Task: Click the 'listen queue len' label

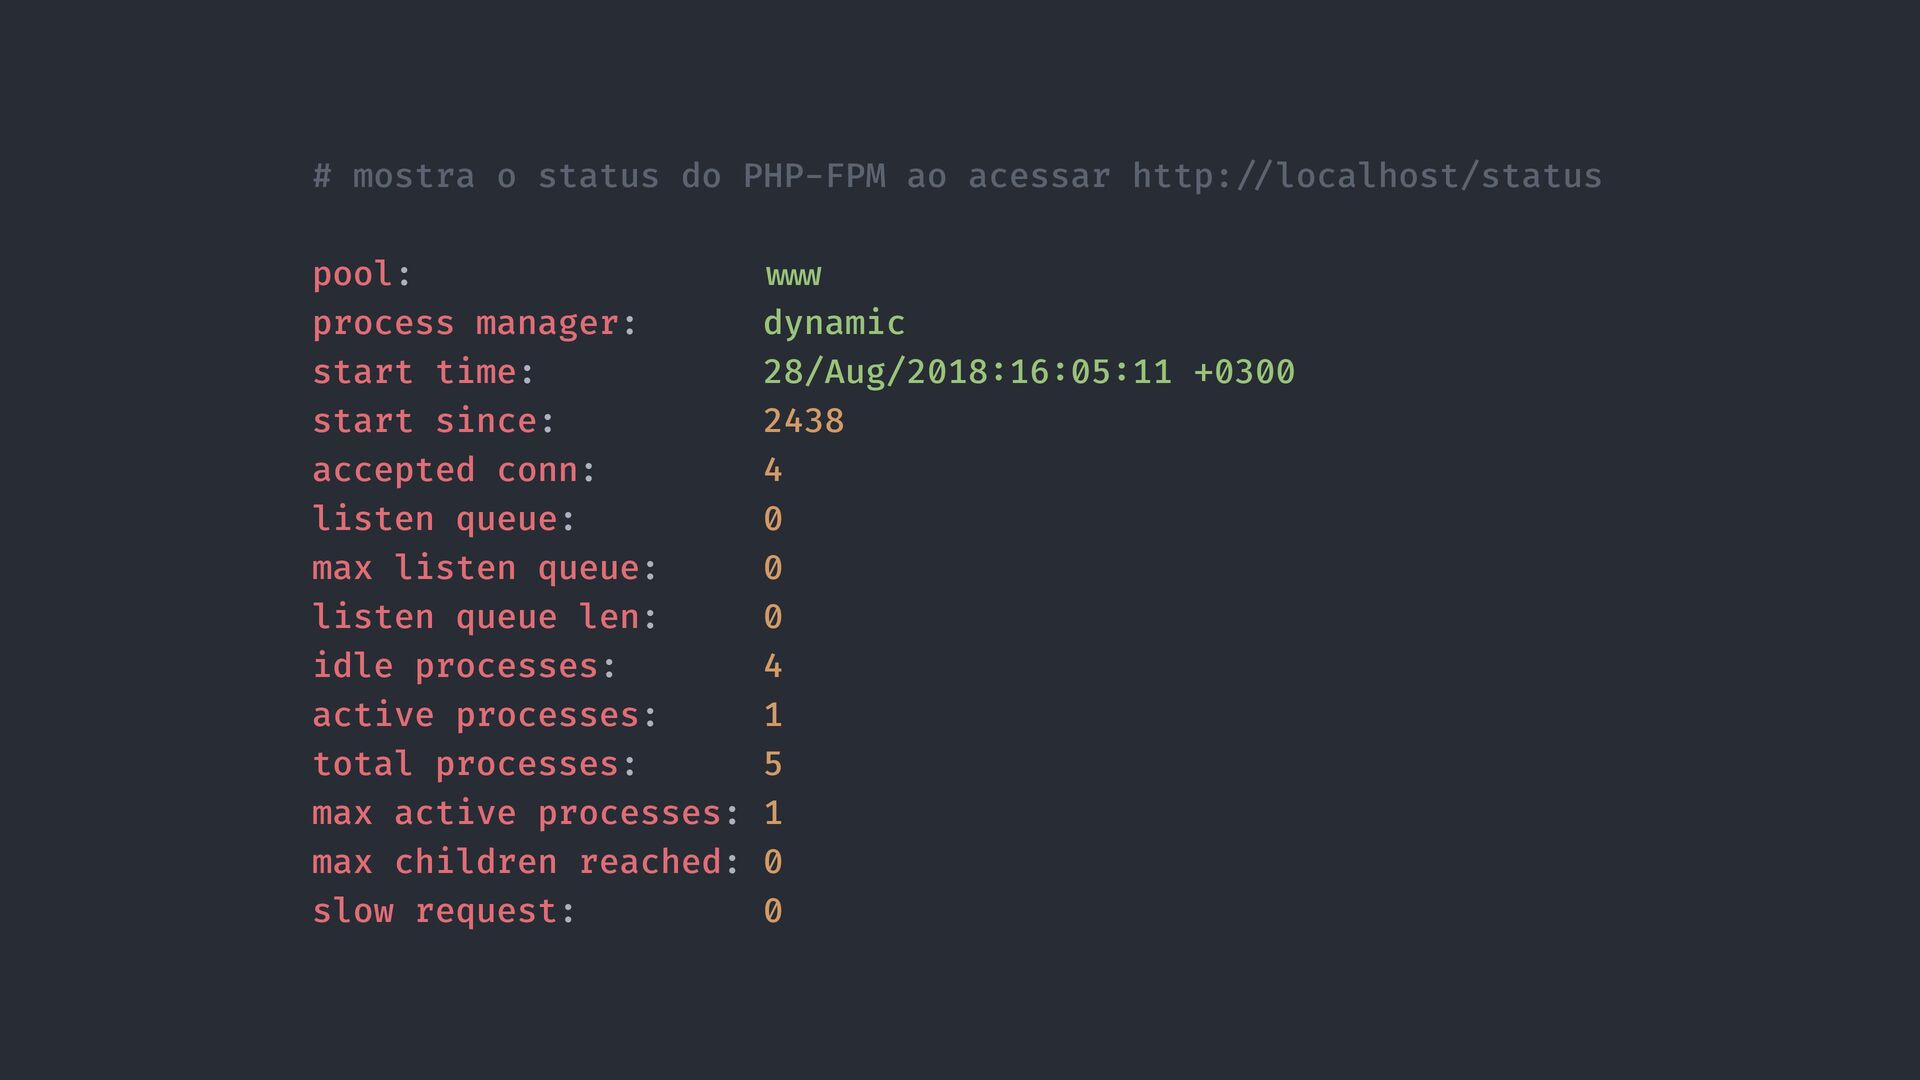Action: point(475,617)
